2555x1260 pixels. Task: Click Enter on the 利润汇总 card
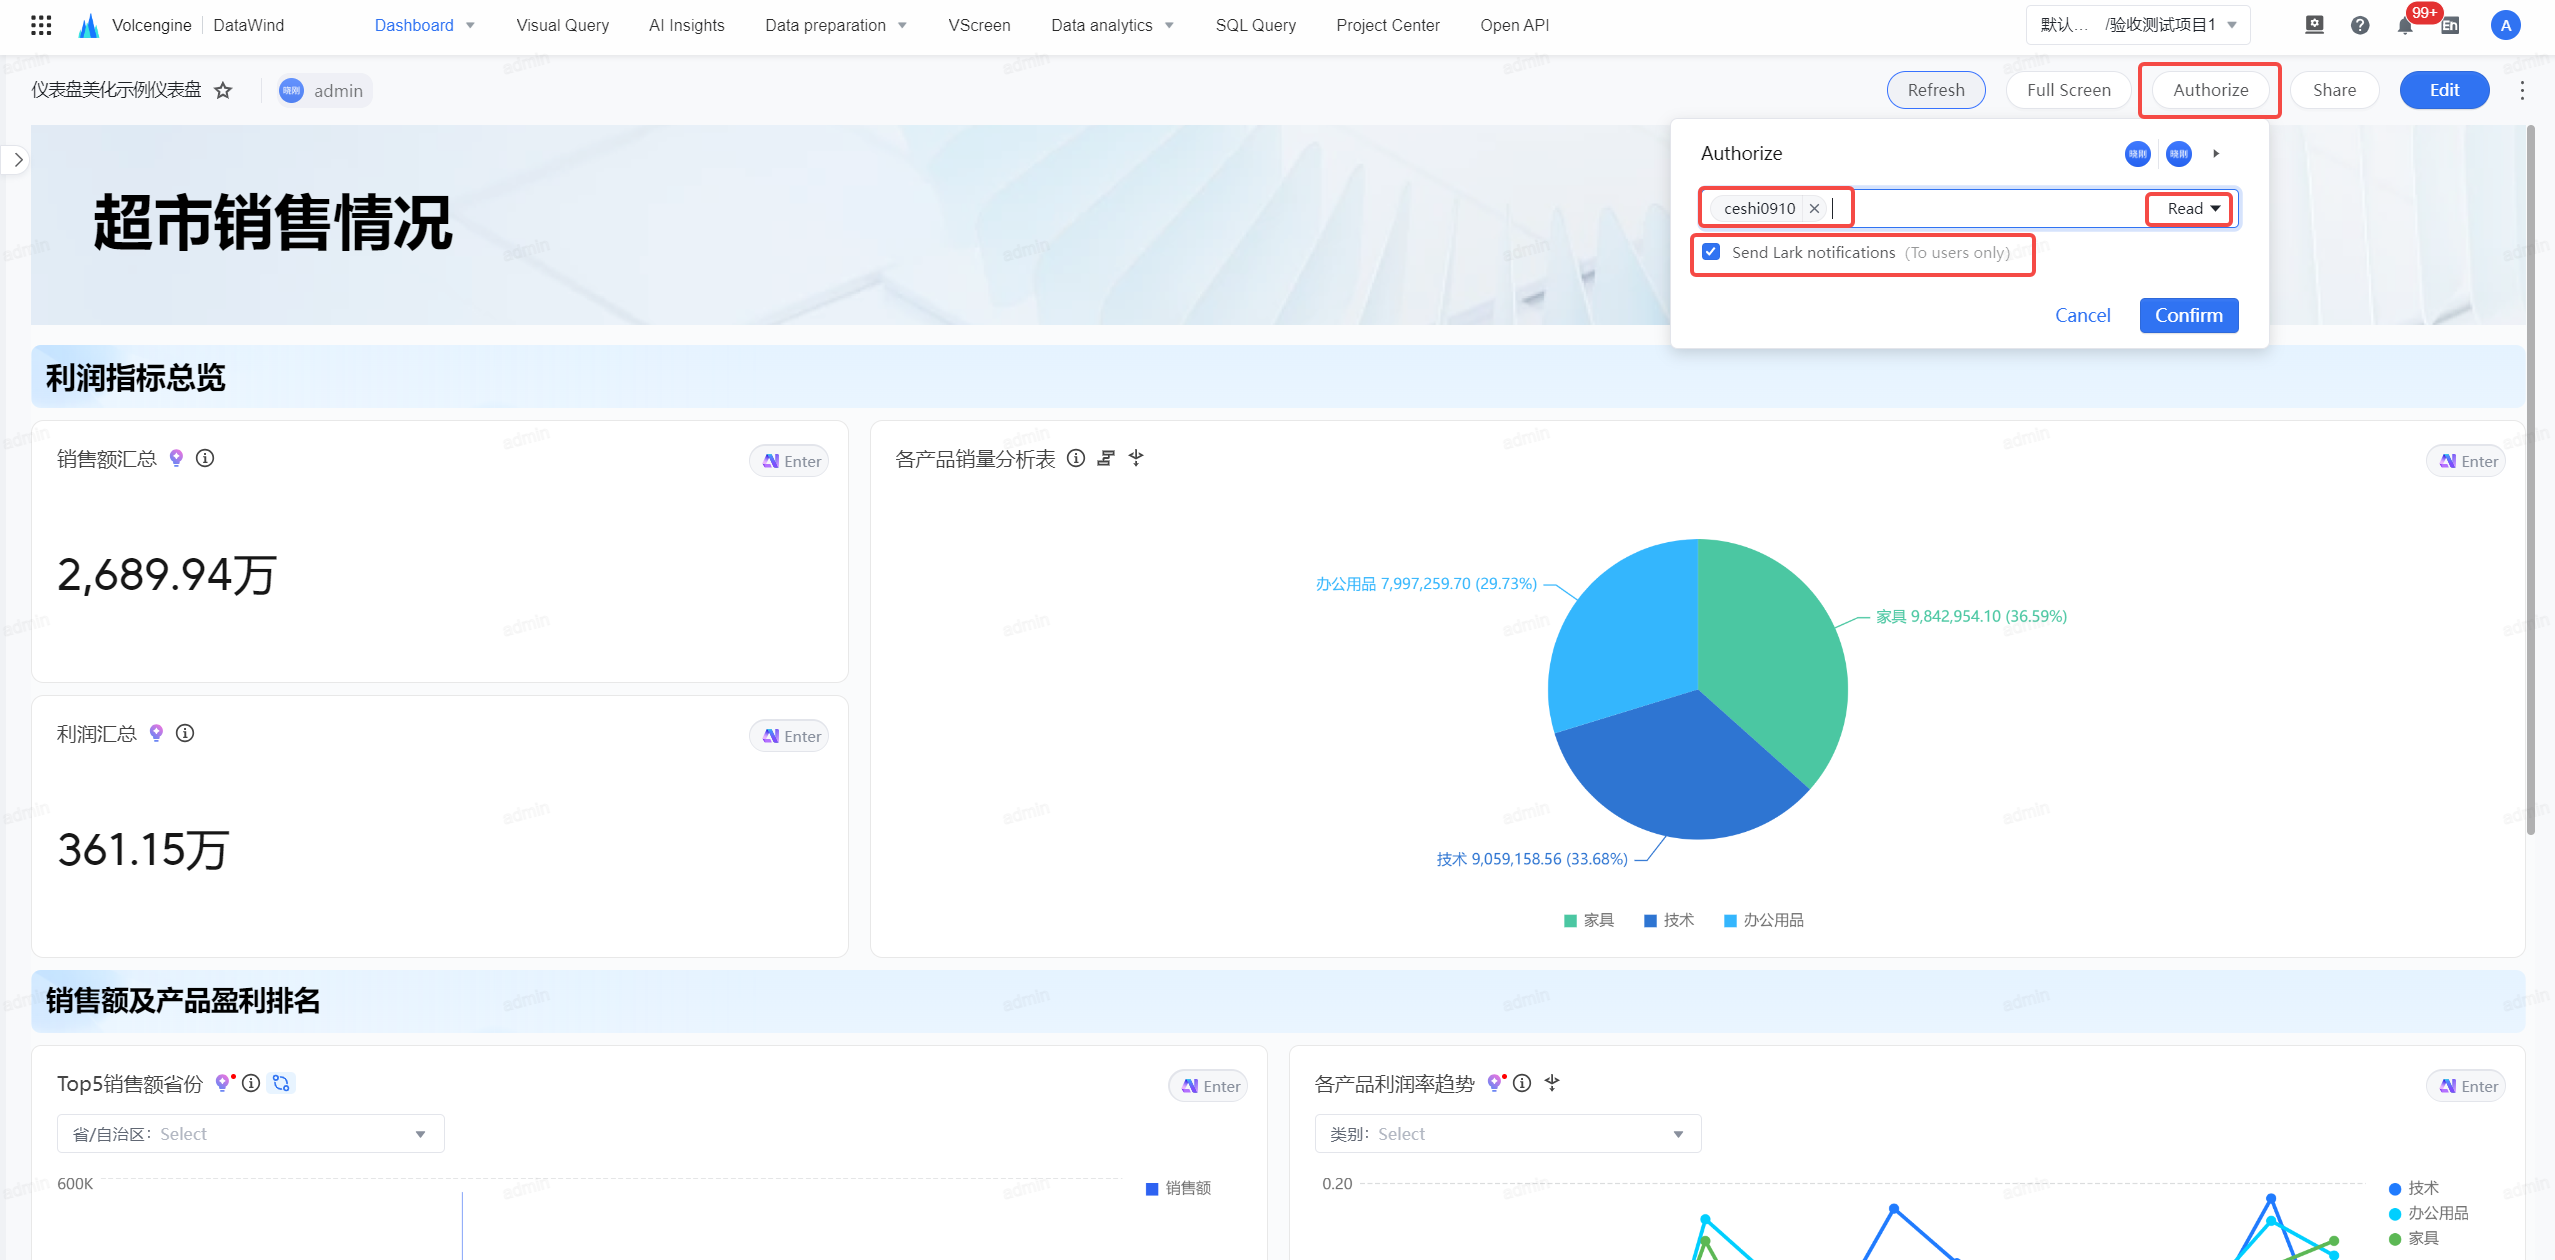pyautogui.click(x=789, y=736)
